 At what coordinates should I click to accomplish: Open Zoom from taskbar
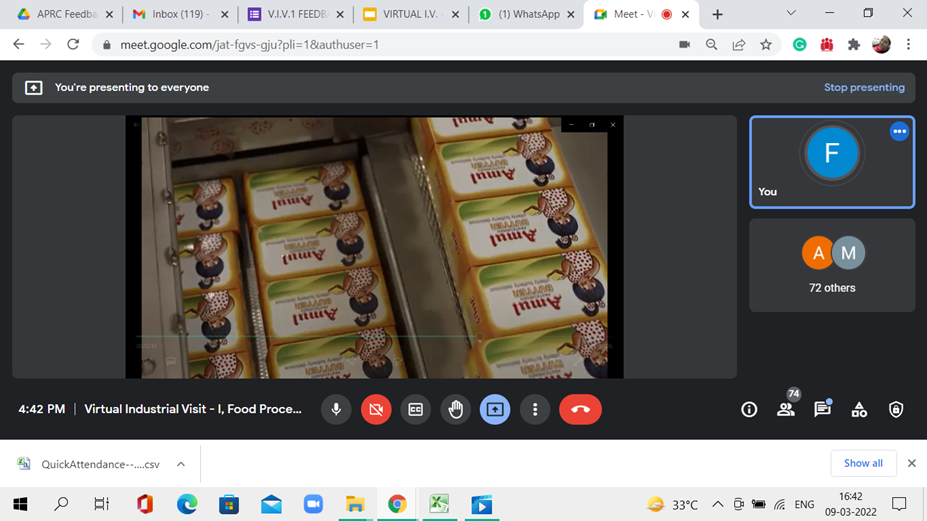click(x=313, y=504)
